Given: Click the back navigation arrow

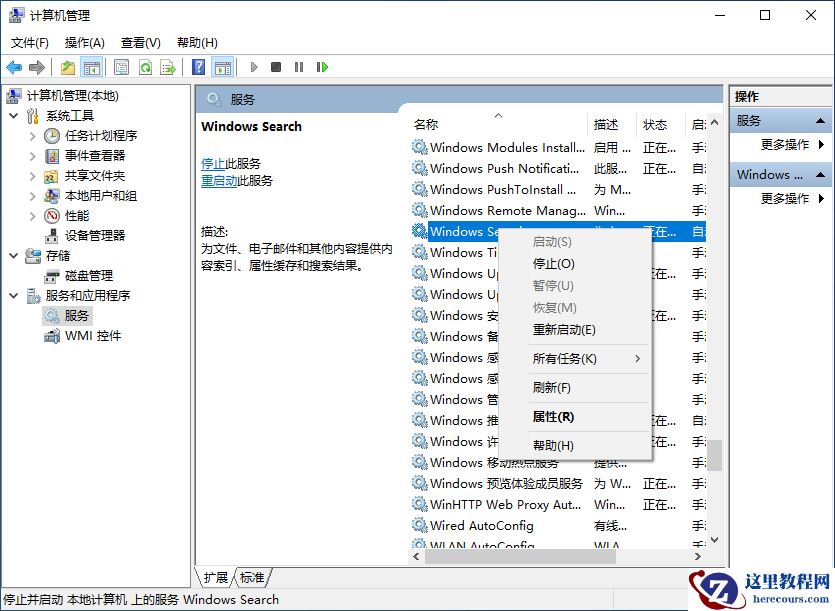Looking at the screenshot, I should [x=14, y=67].
